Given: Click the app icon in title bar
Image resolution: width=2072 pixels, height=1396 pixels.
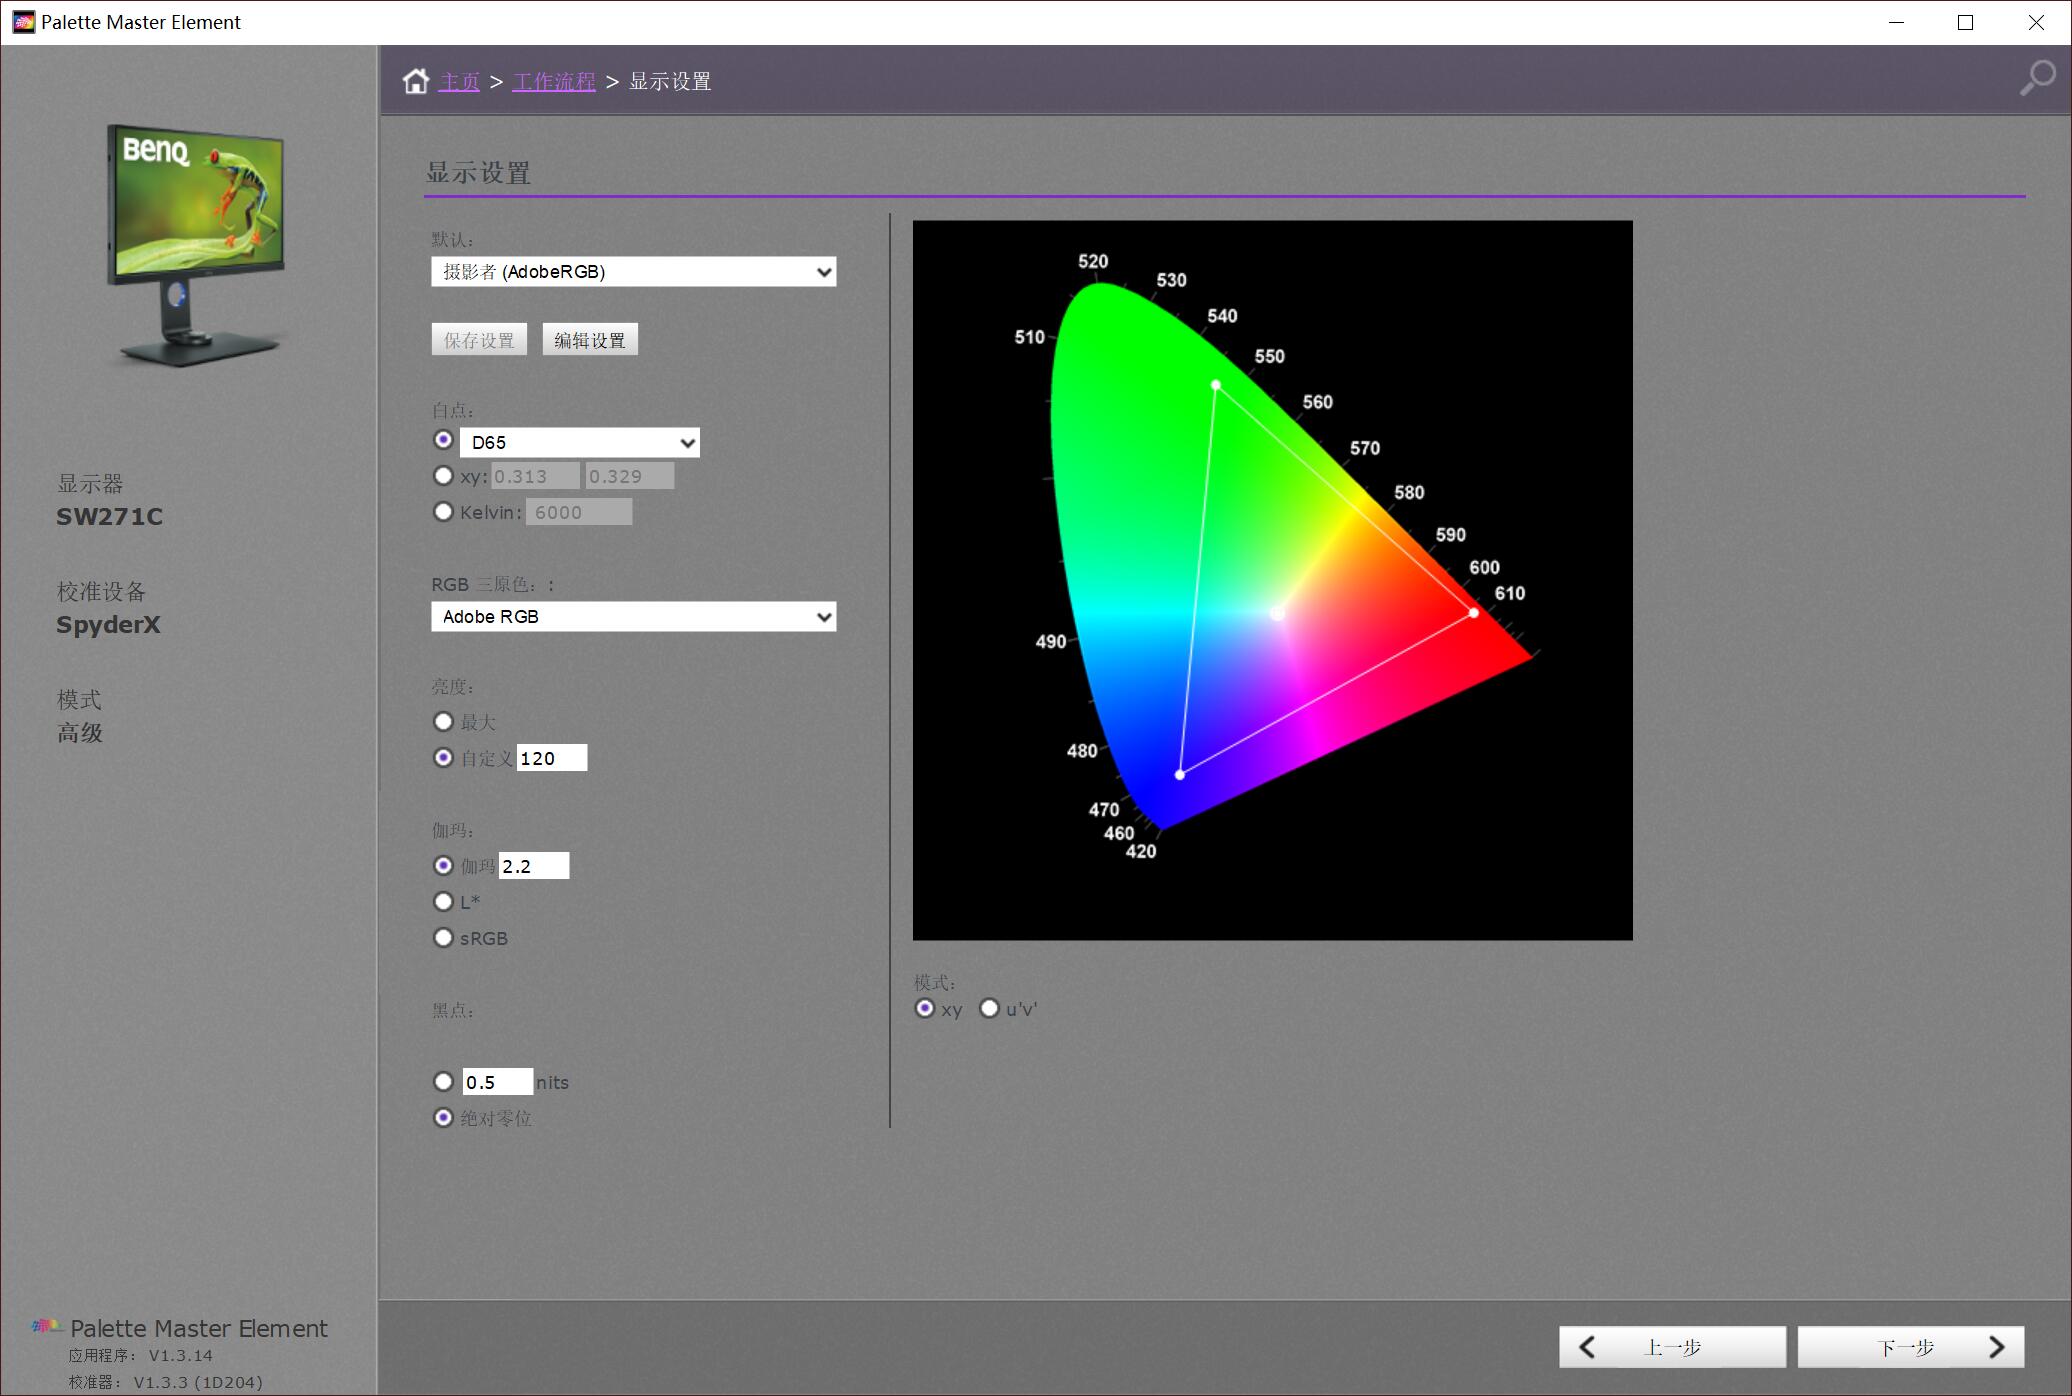Looking at the screenshot, I should point(23,22).
